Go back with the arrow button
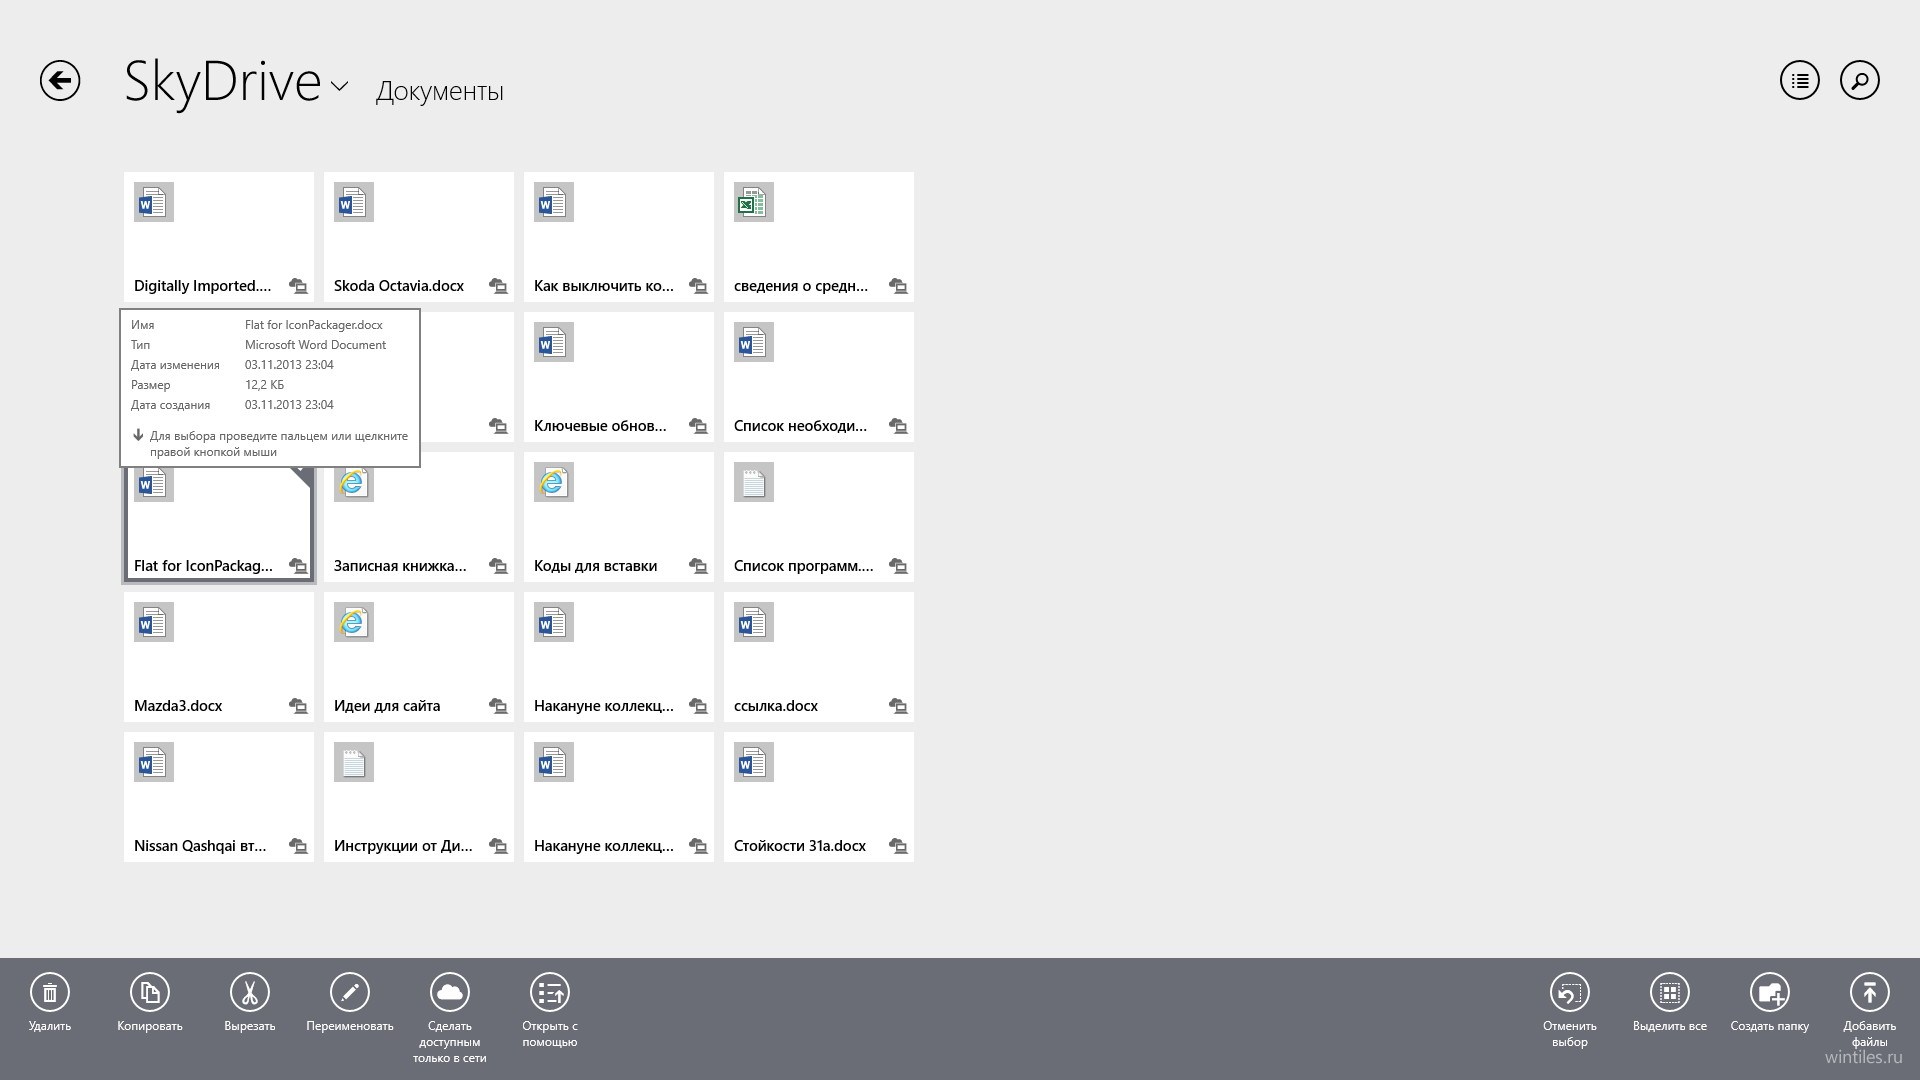Viewport: 1920px width, 1080px height. pyautogui.click(x=60, y=81)
